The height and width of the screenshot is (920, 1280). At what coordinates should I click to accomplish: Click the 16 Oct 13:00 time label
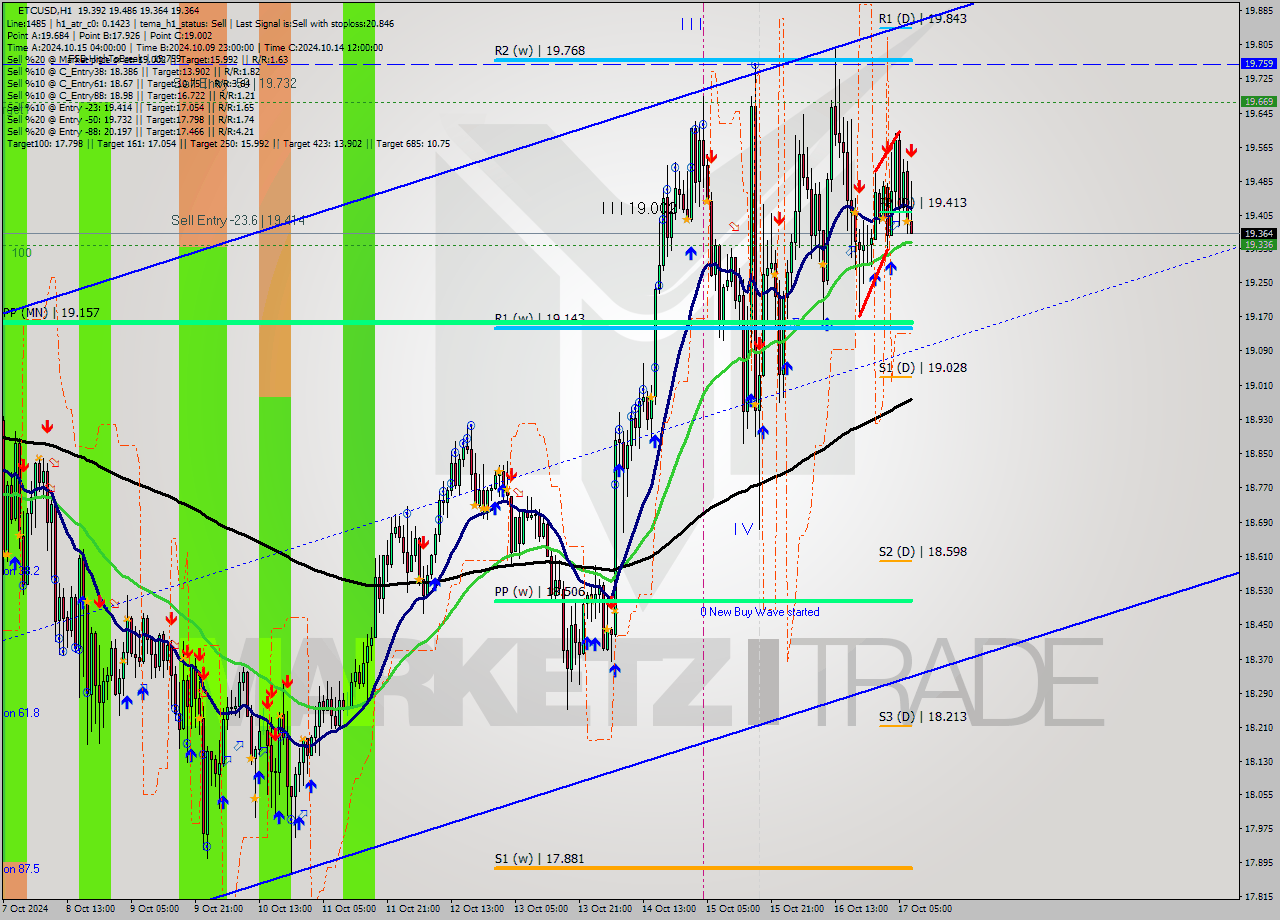860,909
